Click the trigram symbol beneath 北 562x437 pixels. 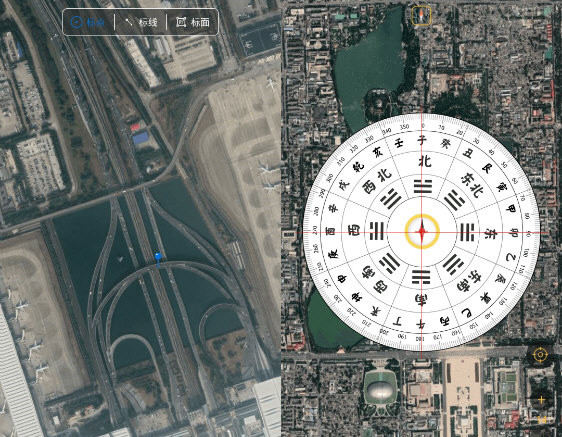point(423,187)
